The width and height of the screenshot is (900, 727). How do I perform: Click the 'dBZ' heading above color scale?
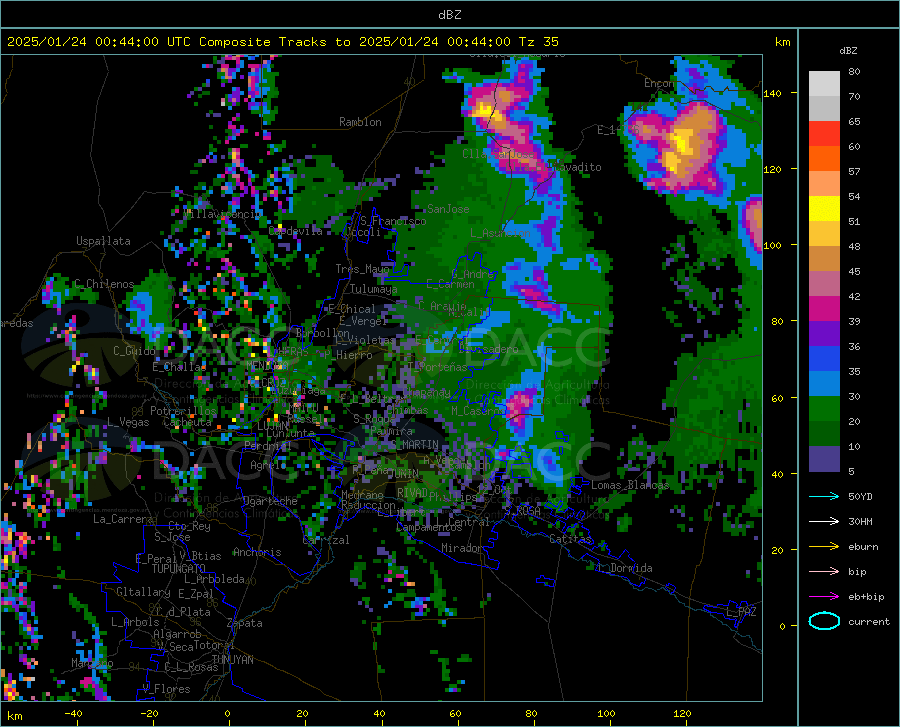coord(848,50)
